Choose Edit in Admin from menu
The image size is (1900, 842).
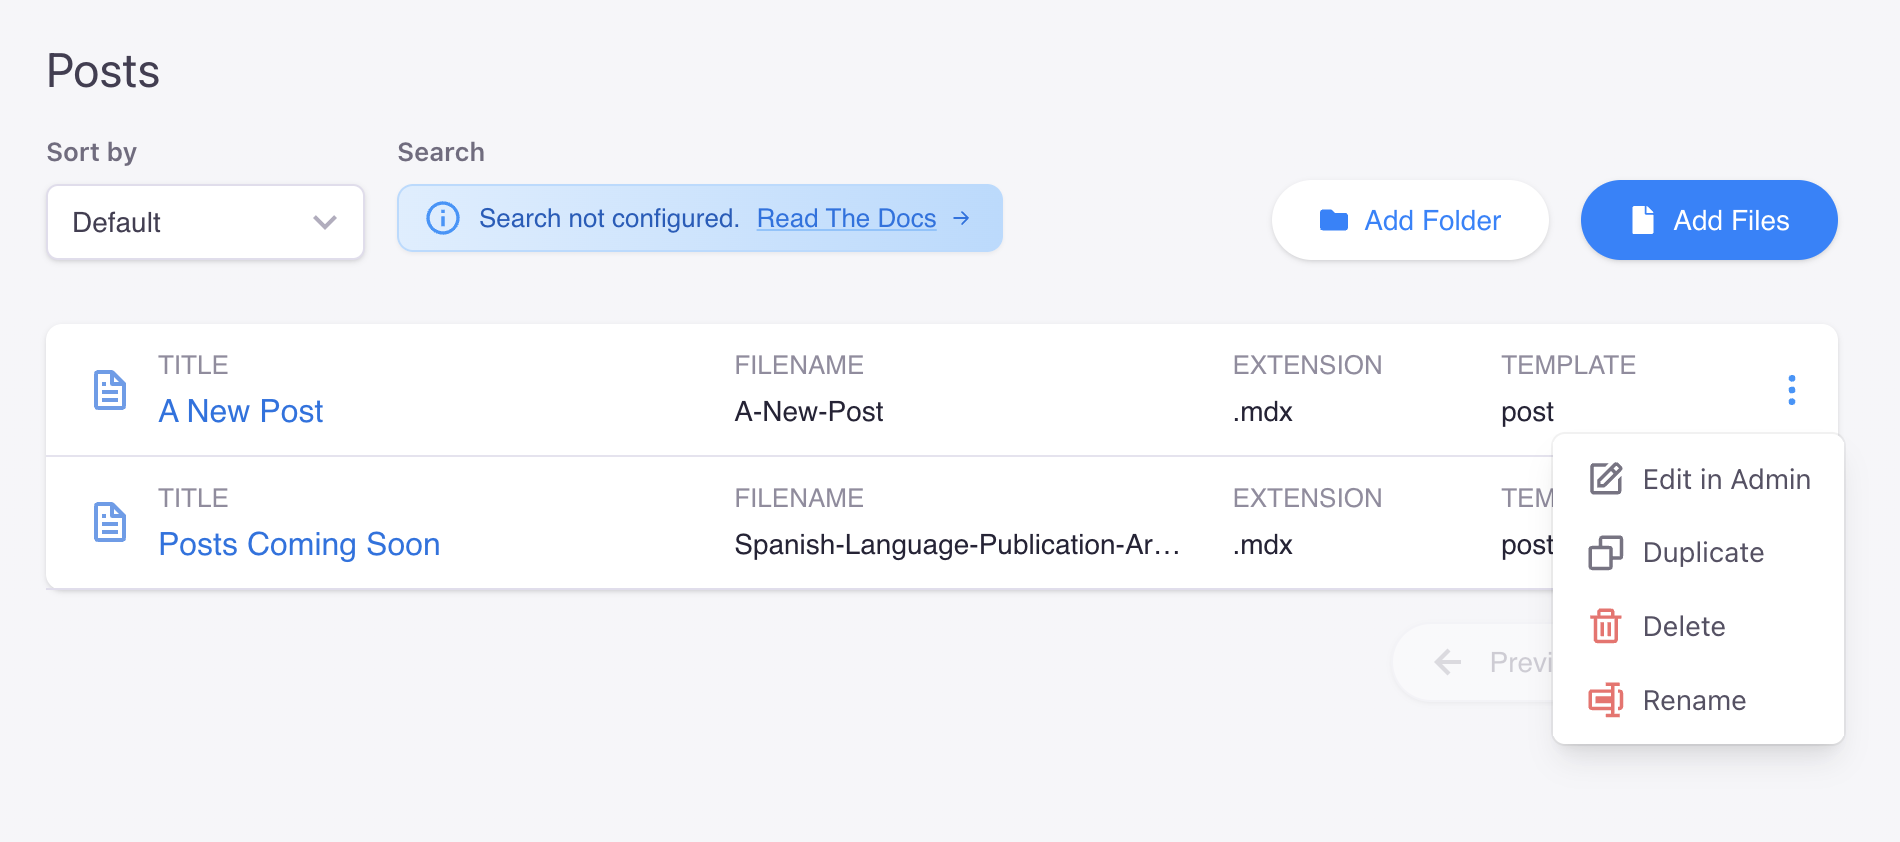click(1698, 479)
